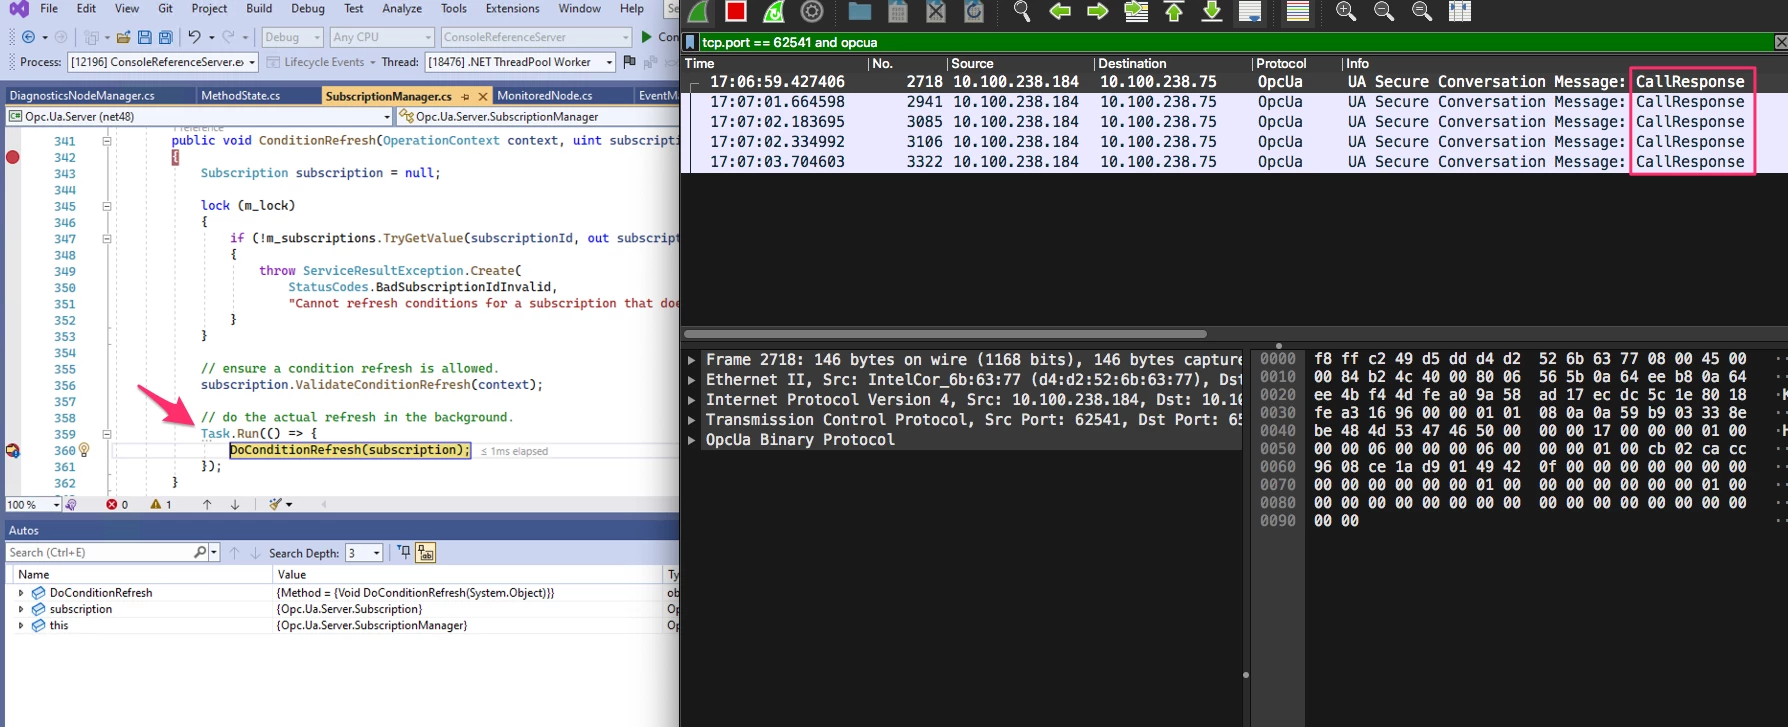Open Wireshark capture options gear
This screenshot has width=1788, height=727.
[x=812, y=11]
